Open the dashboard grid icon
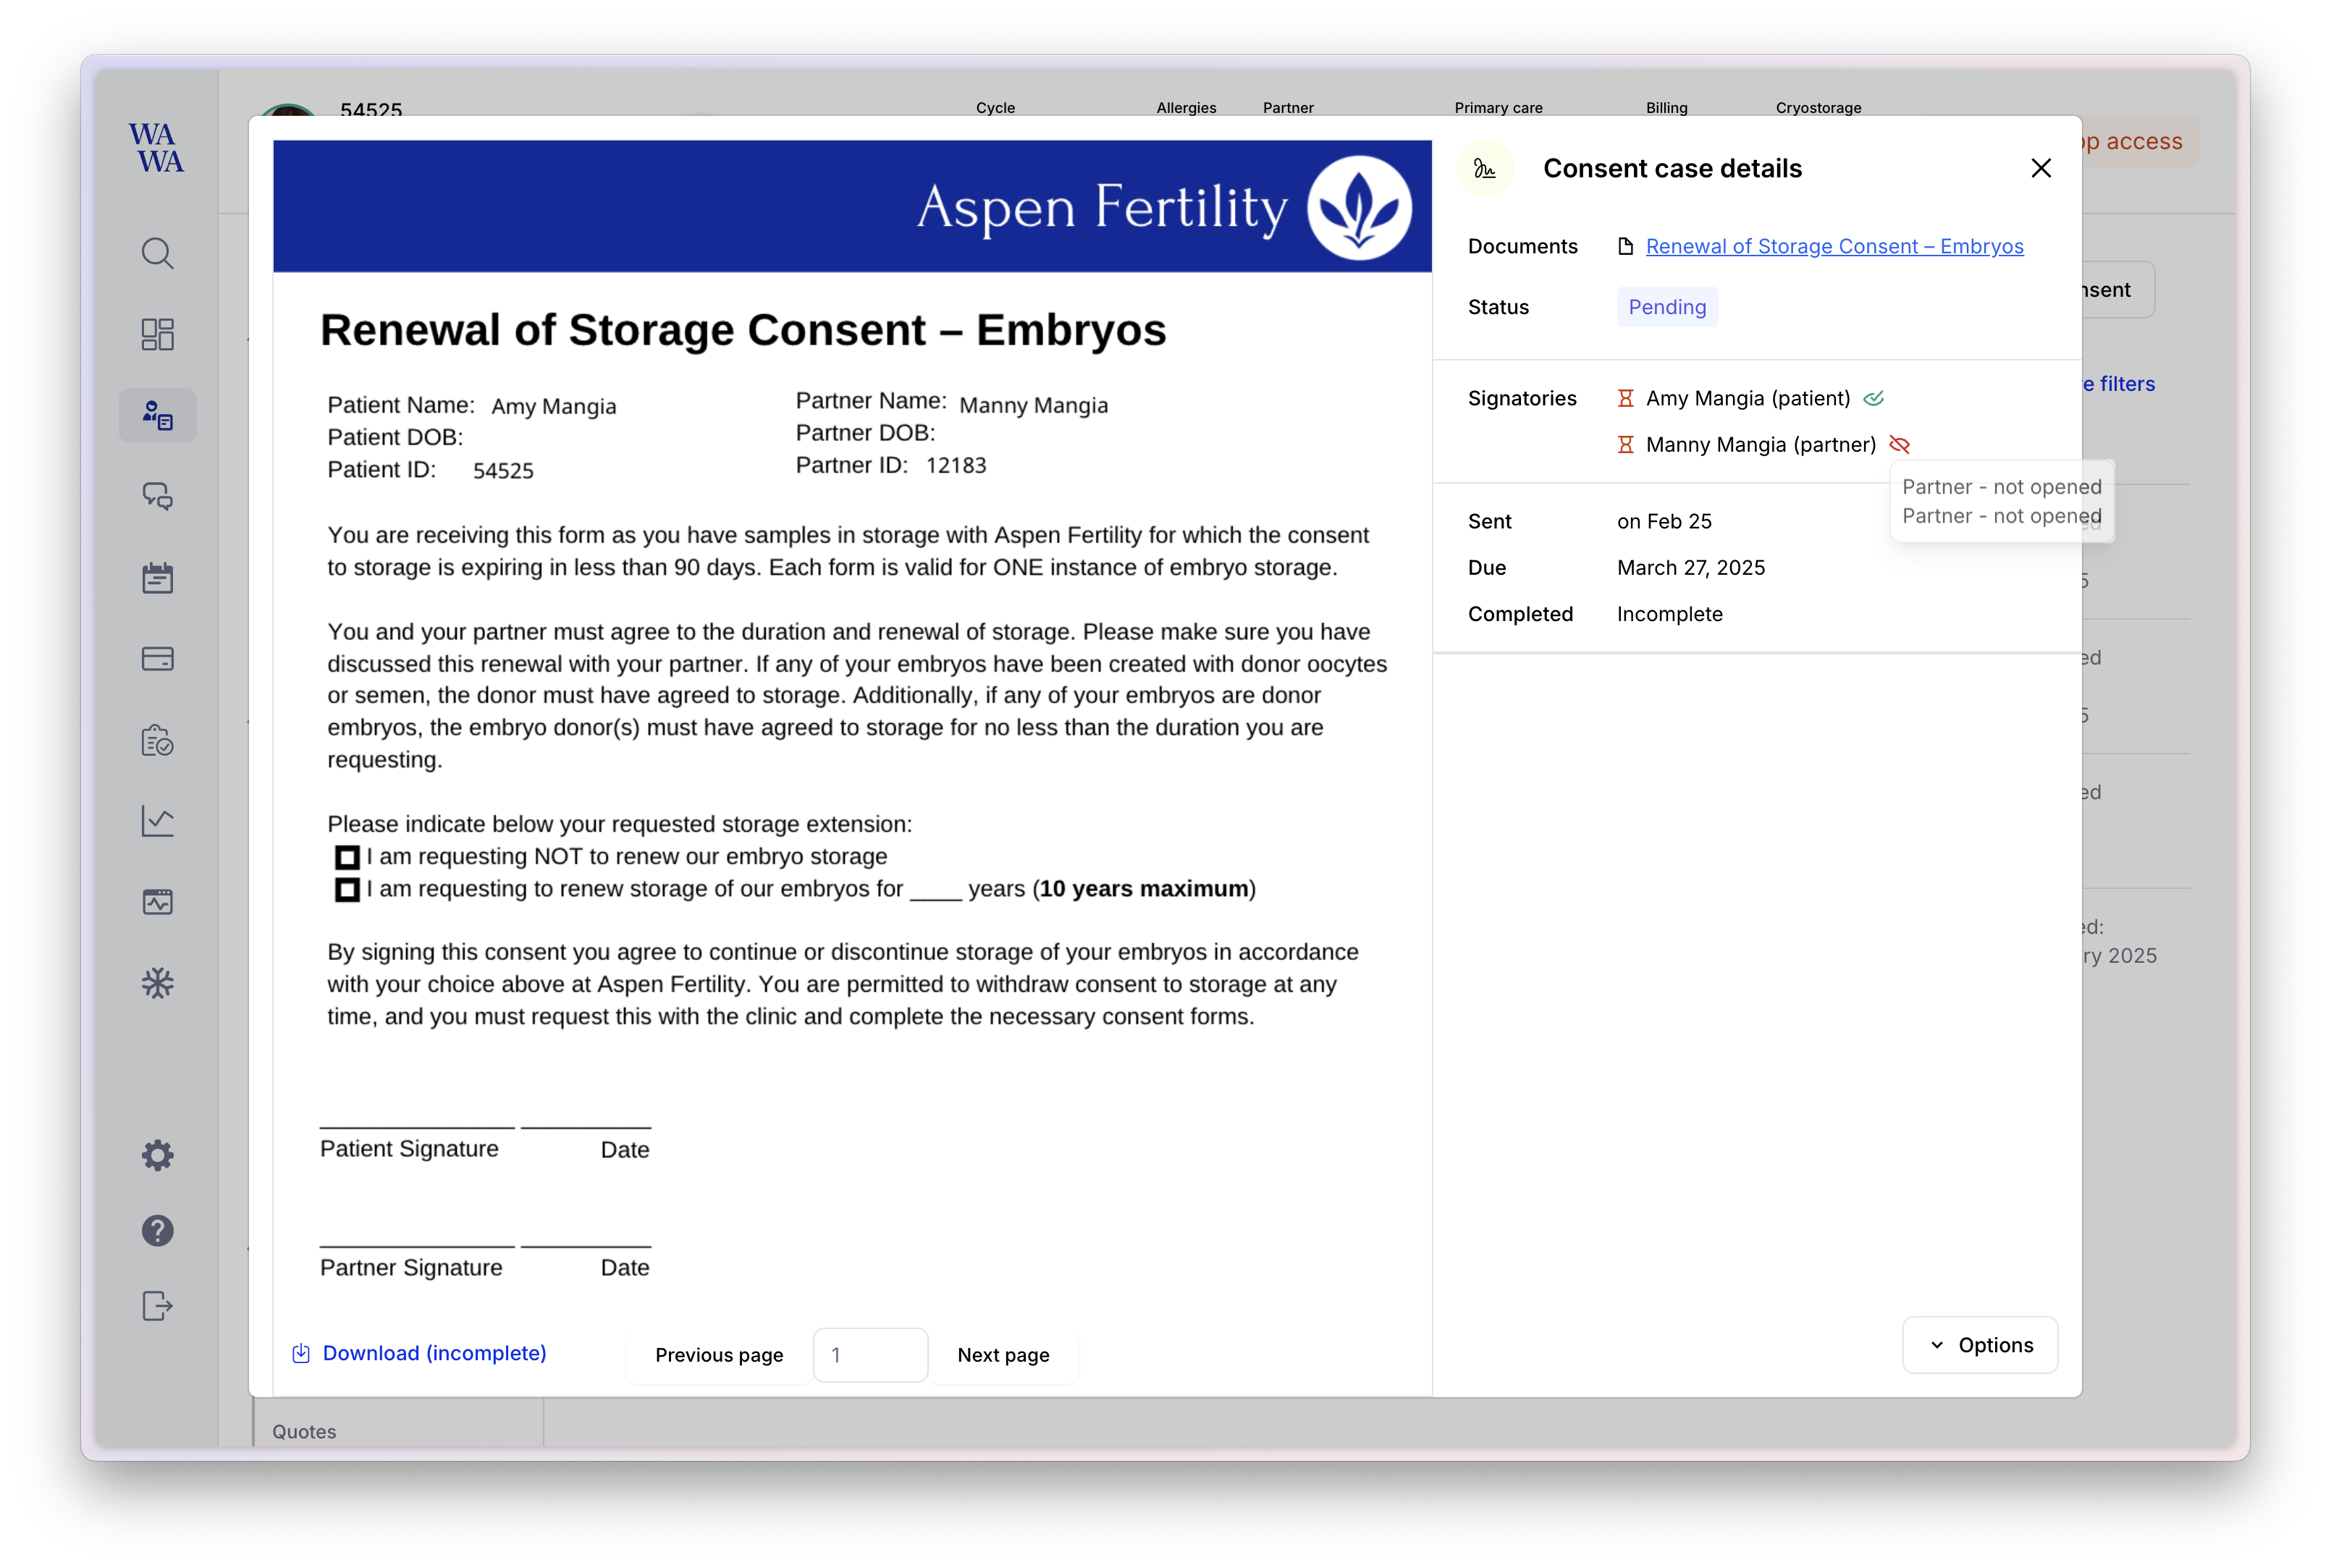 click(157, 334)
